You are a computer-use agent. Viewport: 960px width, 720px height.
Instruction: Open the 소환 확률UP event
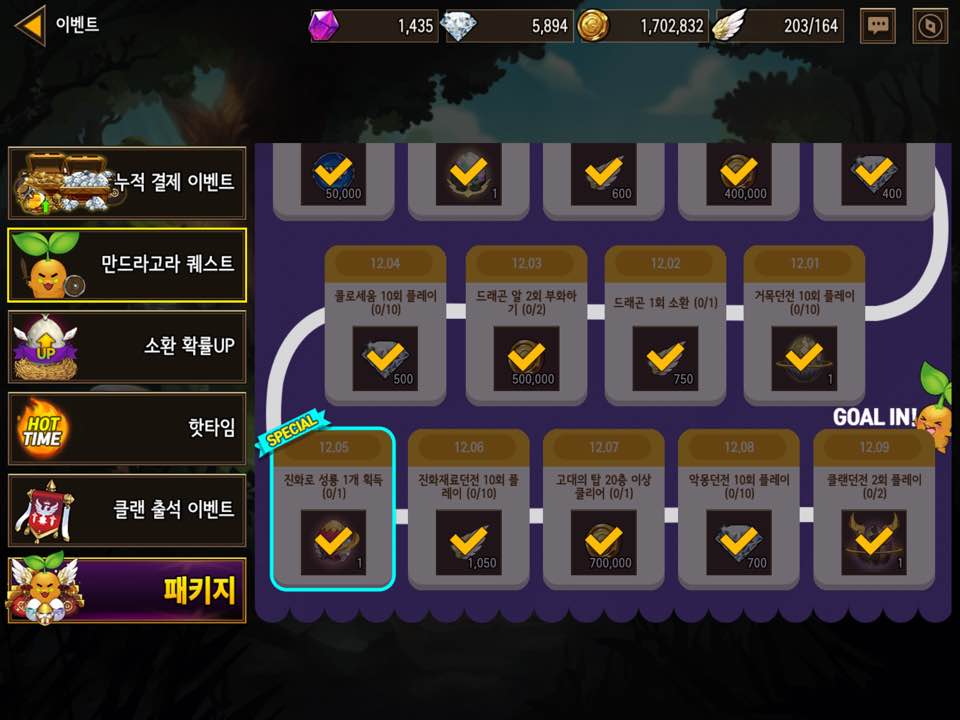click(127, 347)
